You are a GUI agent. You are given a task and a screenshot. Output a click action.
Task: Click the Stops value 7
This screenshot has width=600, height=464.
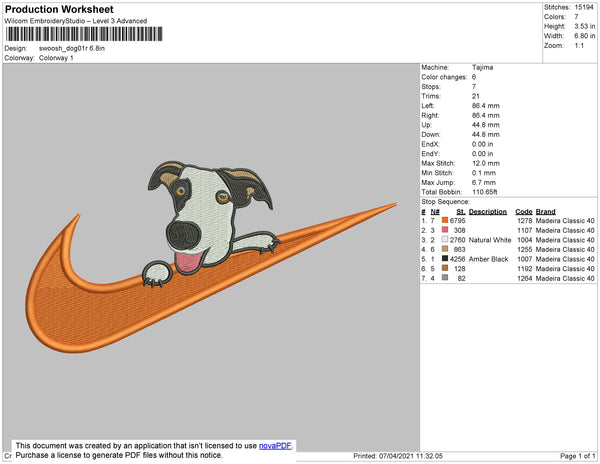[474, 86]
